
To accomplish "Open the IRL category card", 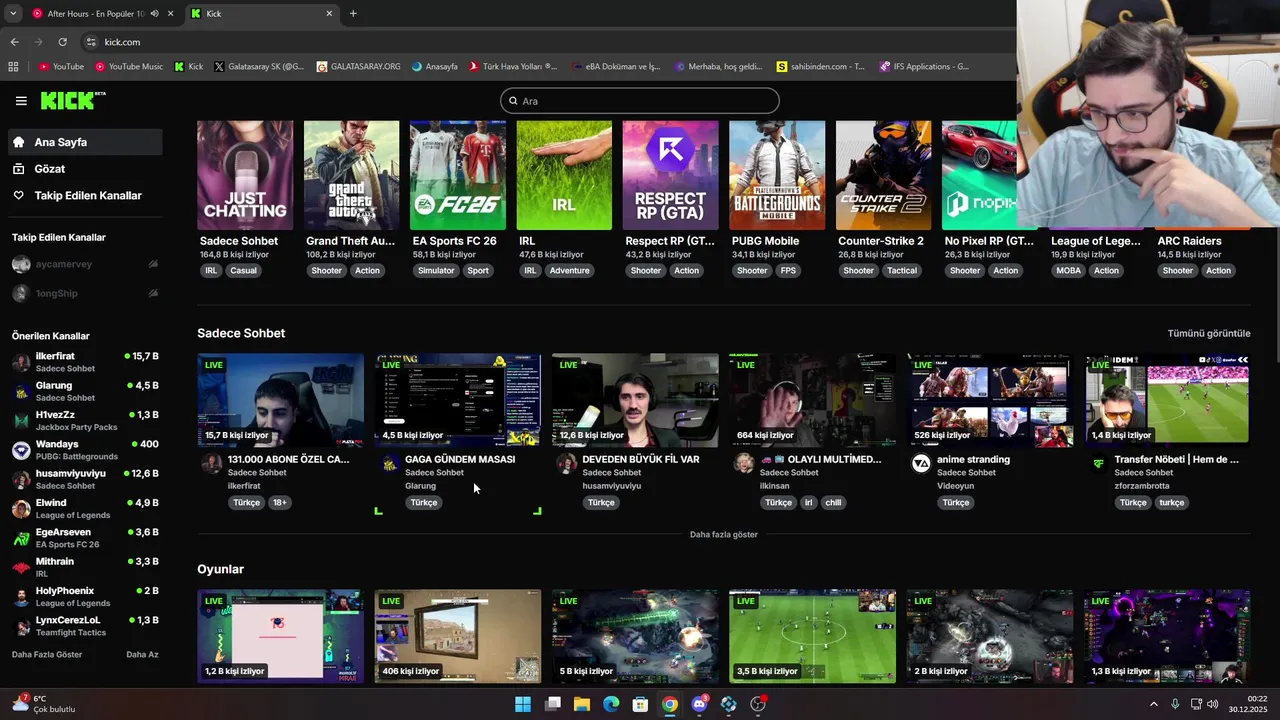I will click(564, 175).
